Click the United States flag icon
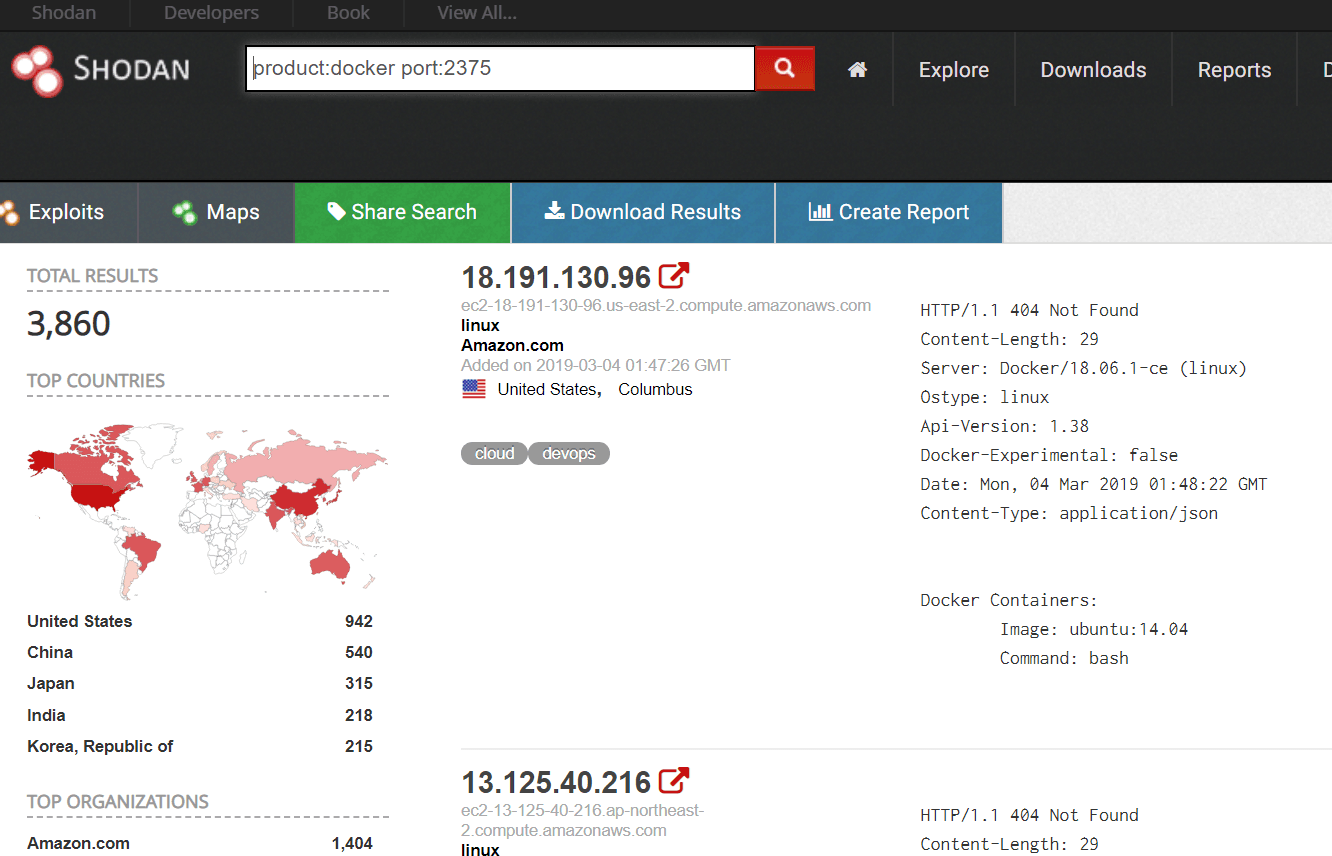The width and height of the screenshot is (1332, 856). 474,390
